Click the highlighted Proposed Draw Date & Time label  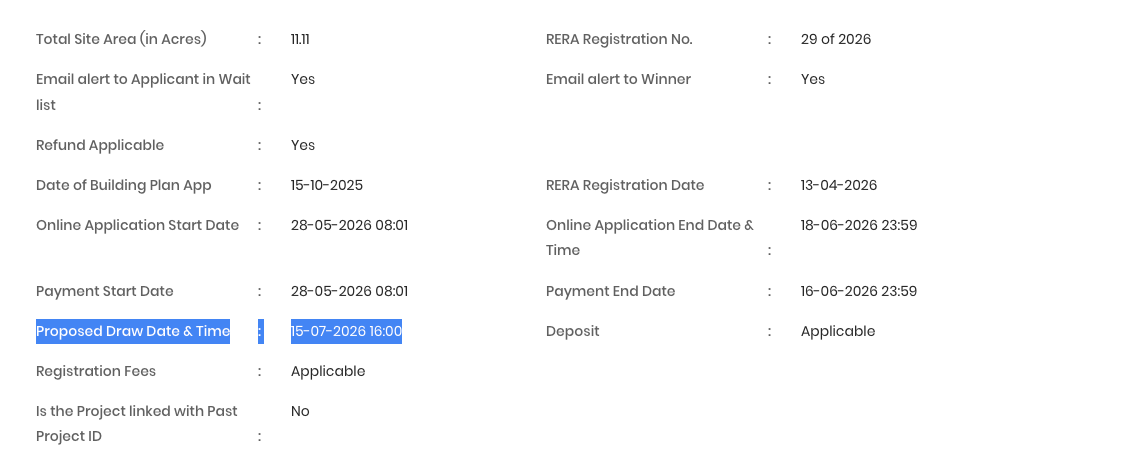pyautogui.click(x=133, y=332)
